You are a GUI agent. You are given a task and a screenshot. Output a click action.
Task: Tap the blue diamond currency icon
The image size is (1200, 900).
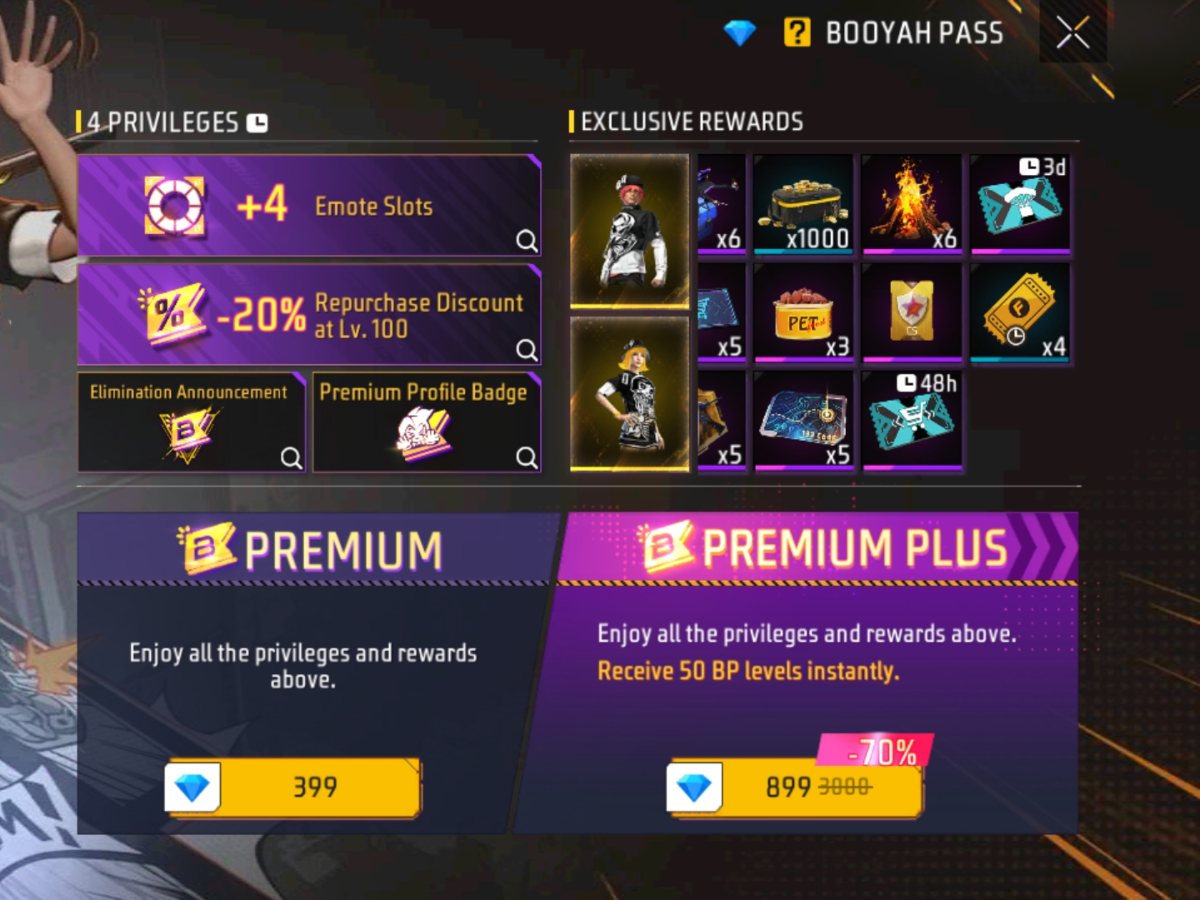click(x=740, y=33)
